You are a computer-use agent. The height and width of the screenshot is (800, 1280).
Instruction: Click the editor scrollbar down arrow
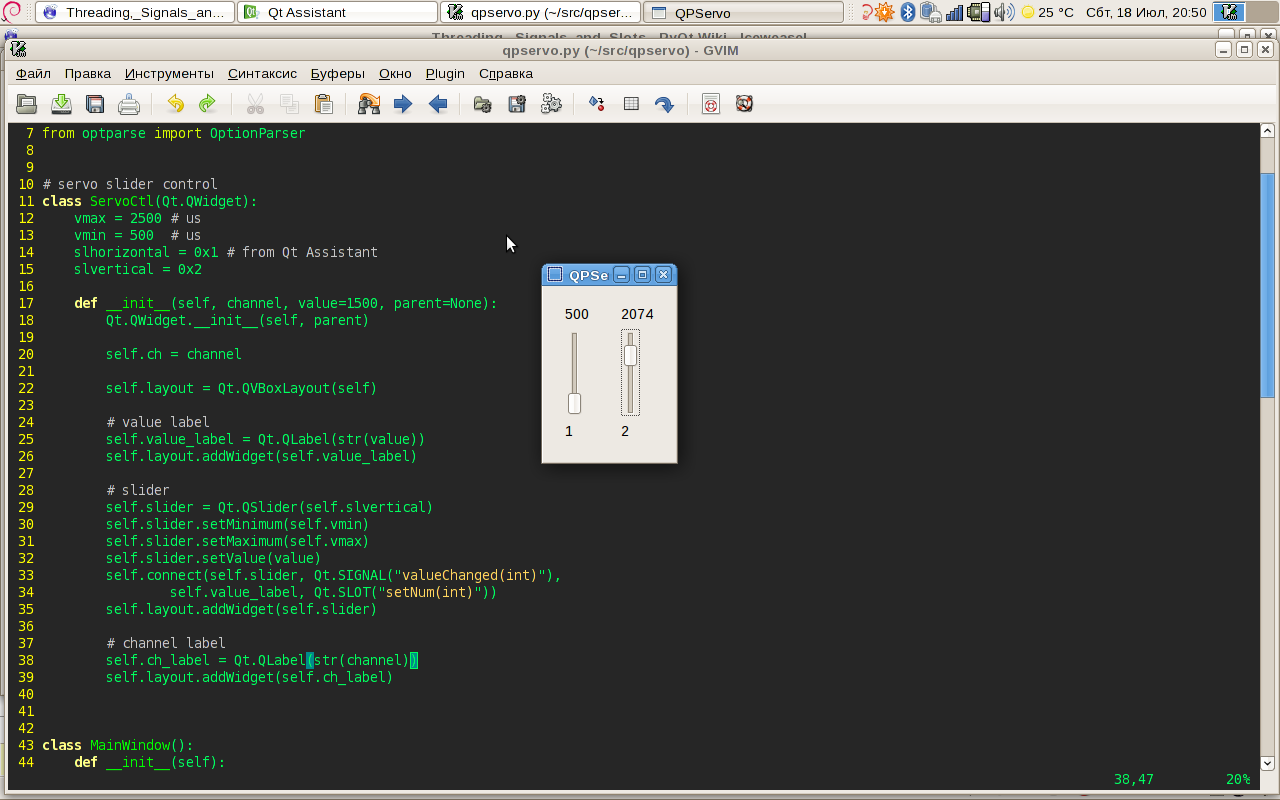[1267, 763]
